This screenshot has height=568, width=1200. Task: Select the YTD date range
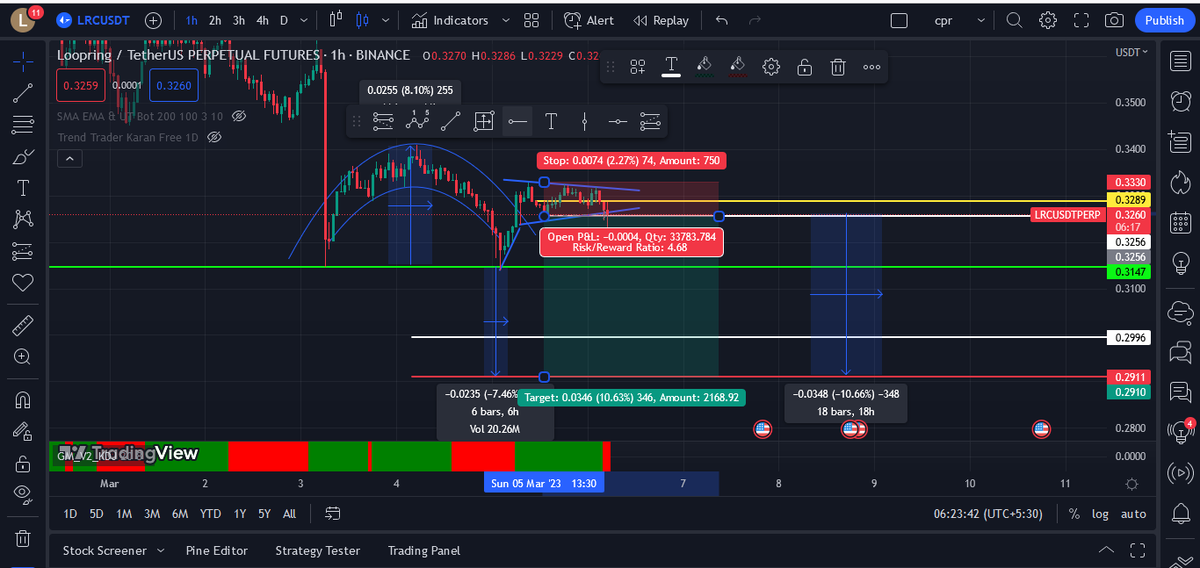tap(210, 514)
